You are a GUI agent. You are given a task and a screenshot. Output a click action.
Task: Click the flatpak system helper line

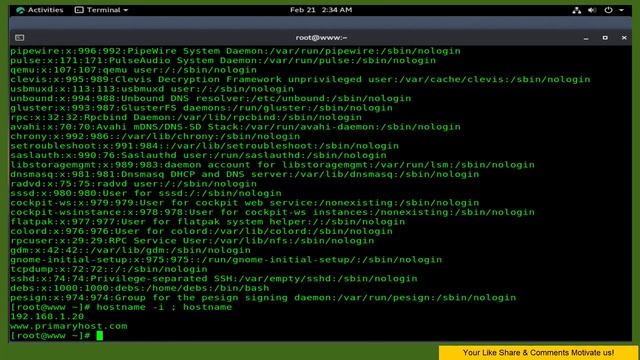[207, 222]
